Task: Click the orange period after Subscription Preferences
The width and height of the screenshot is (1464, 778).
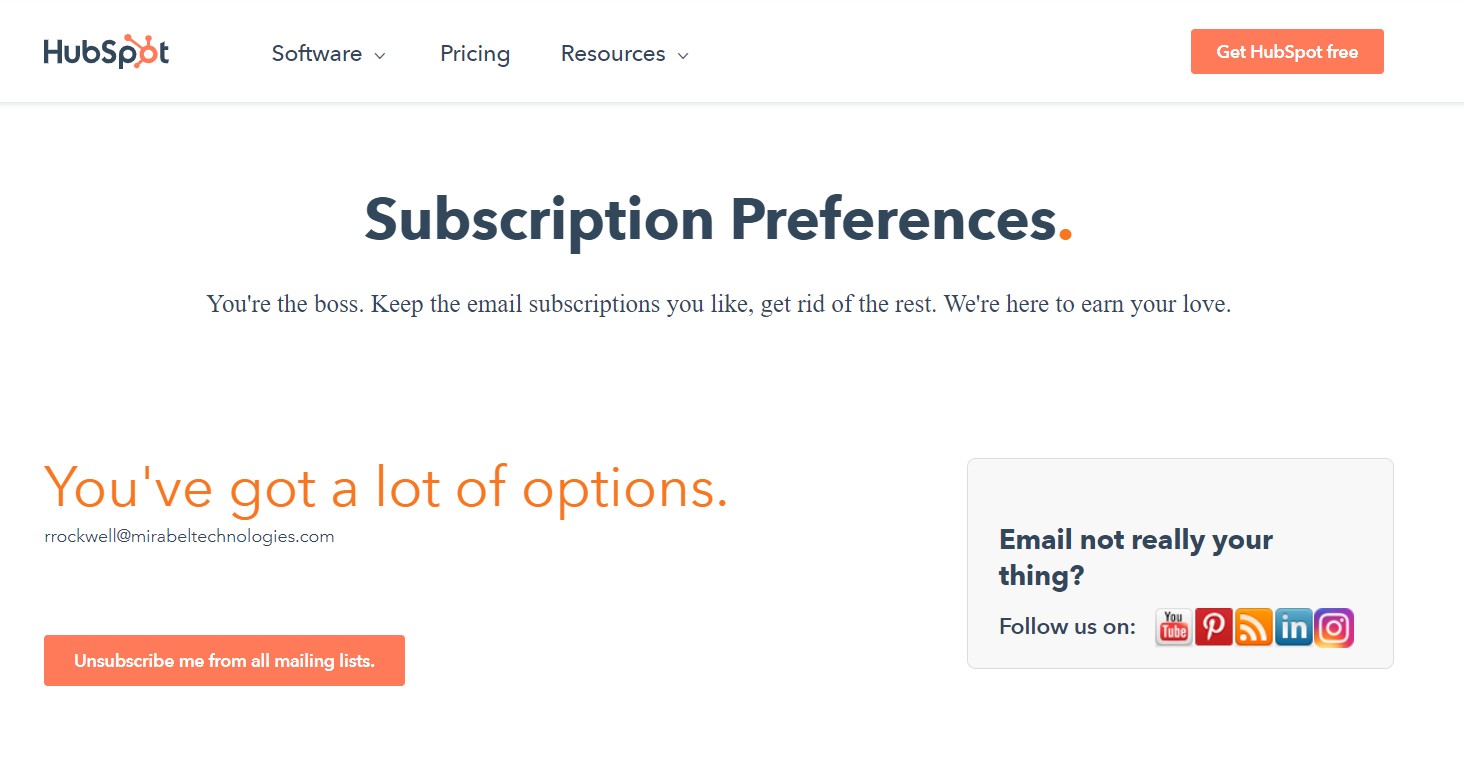Action: pyautogui.click(x=1066, y=235)
